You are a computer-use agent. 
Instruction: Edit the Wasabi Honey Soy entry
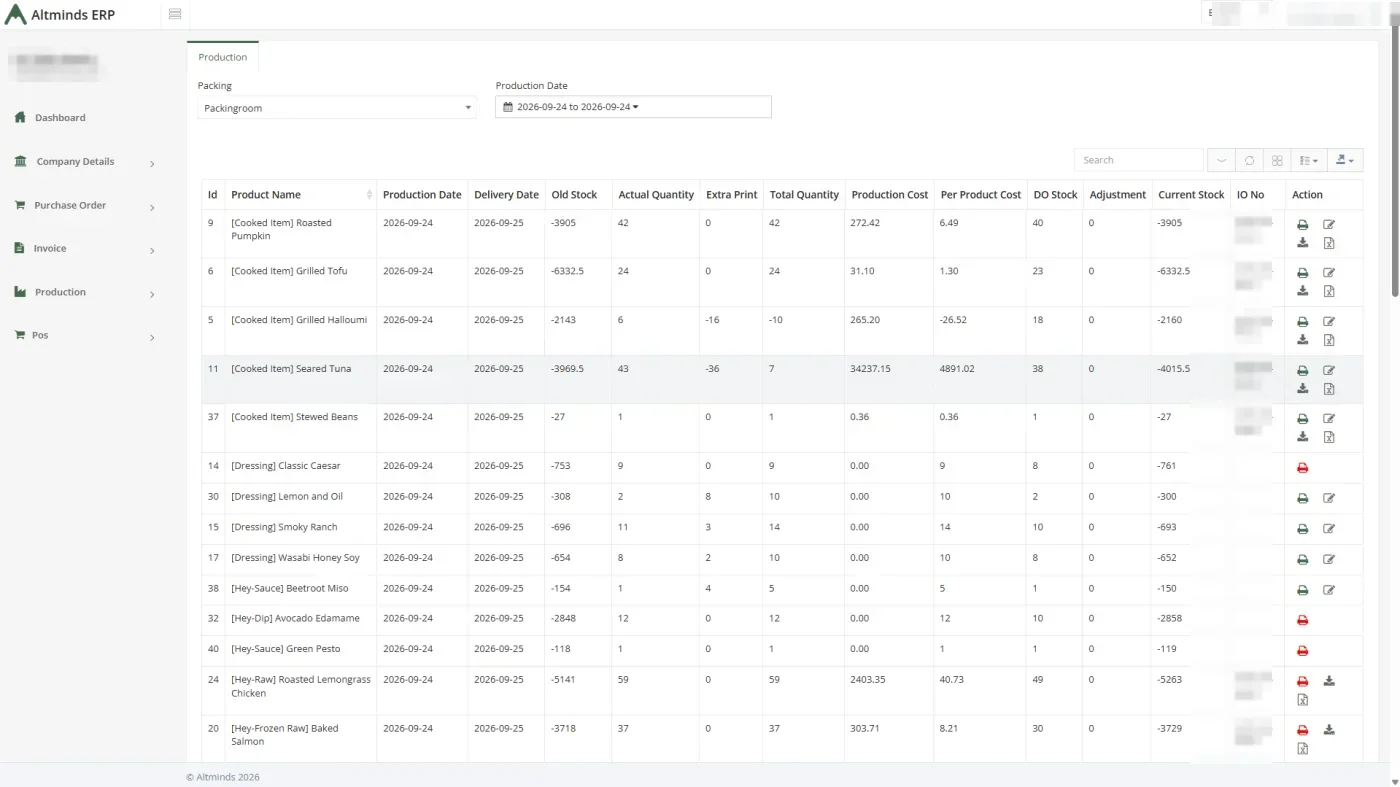(1329, 559)
